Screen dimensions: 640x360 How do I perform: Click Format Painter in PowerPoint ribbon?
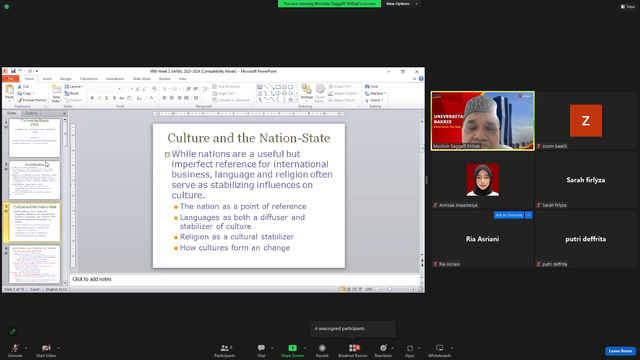coord(32,100)
